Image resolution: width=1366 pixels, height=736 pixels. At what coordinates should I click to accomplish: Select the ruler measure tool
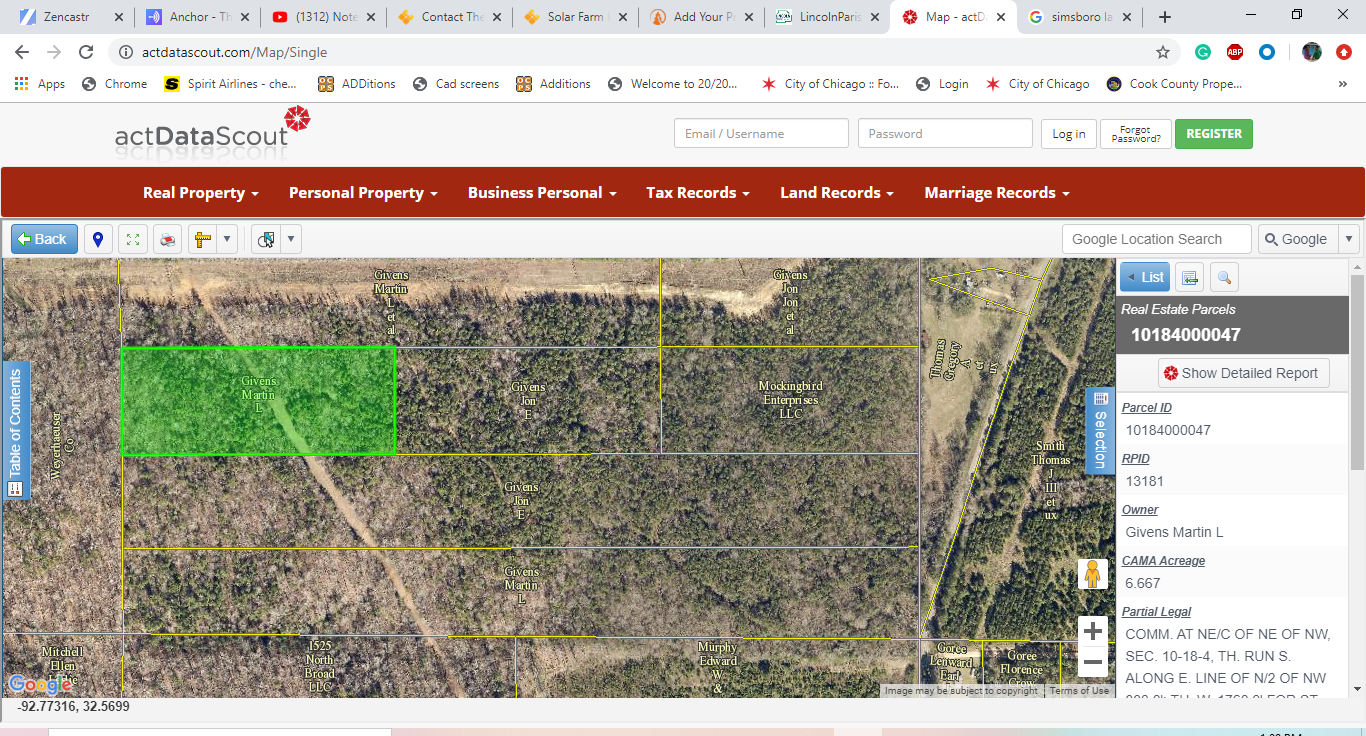203,239
